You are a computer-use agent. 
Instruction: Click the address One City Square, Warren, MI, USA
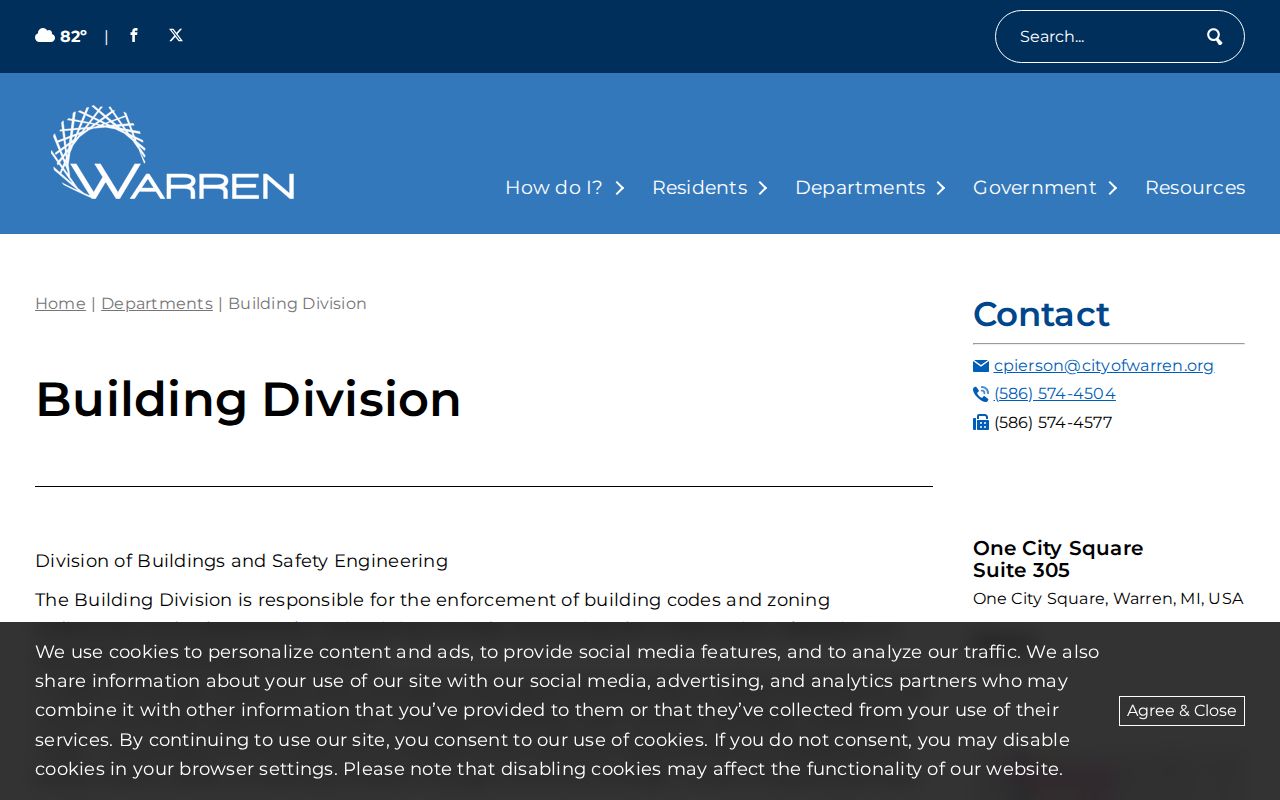pos(1108,599)
